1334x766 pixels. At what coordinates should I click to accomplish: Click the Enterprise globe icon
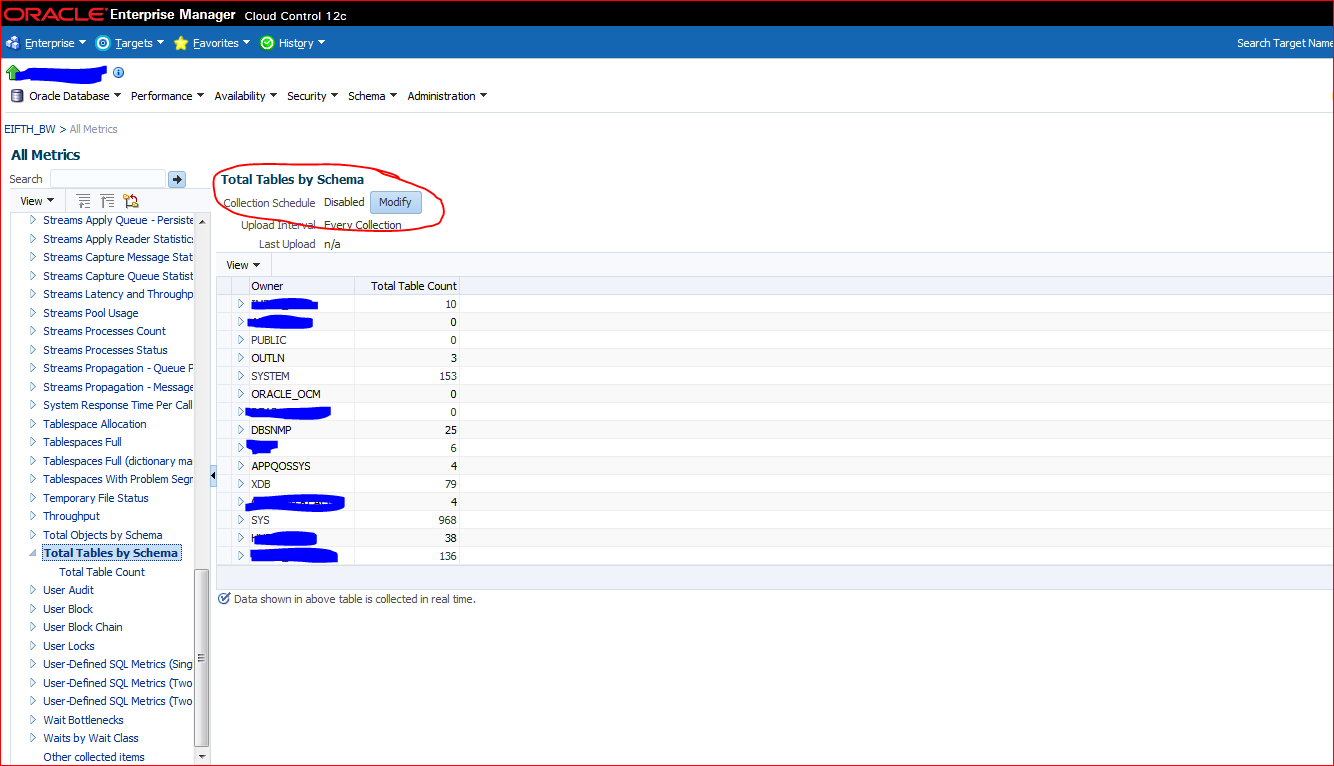[13, 43]
